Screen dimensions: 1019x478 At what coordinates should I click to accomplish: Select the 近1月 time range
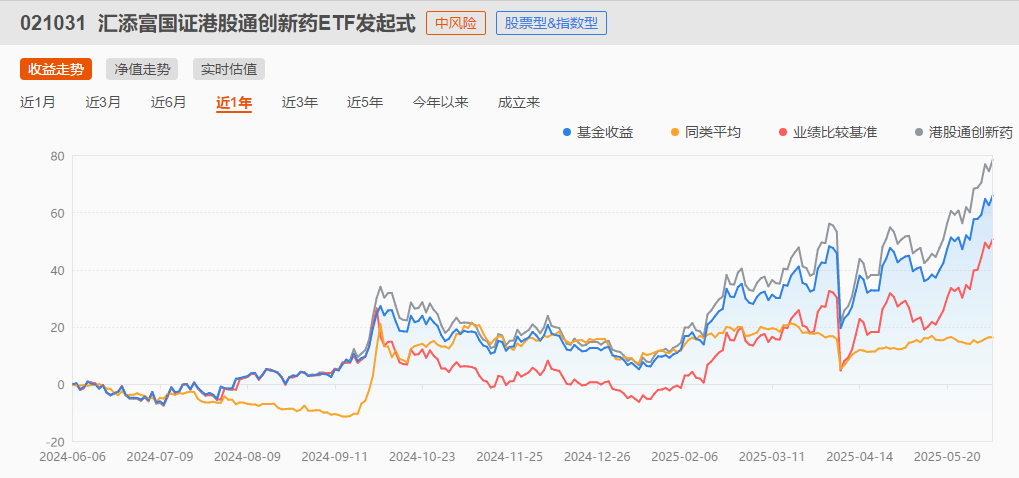[38, 102]
